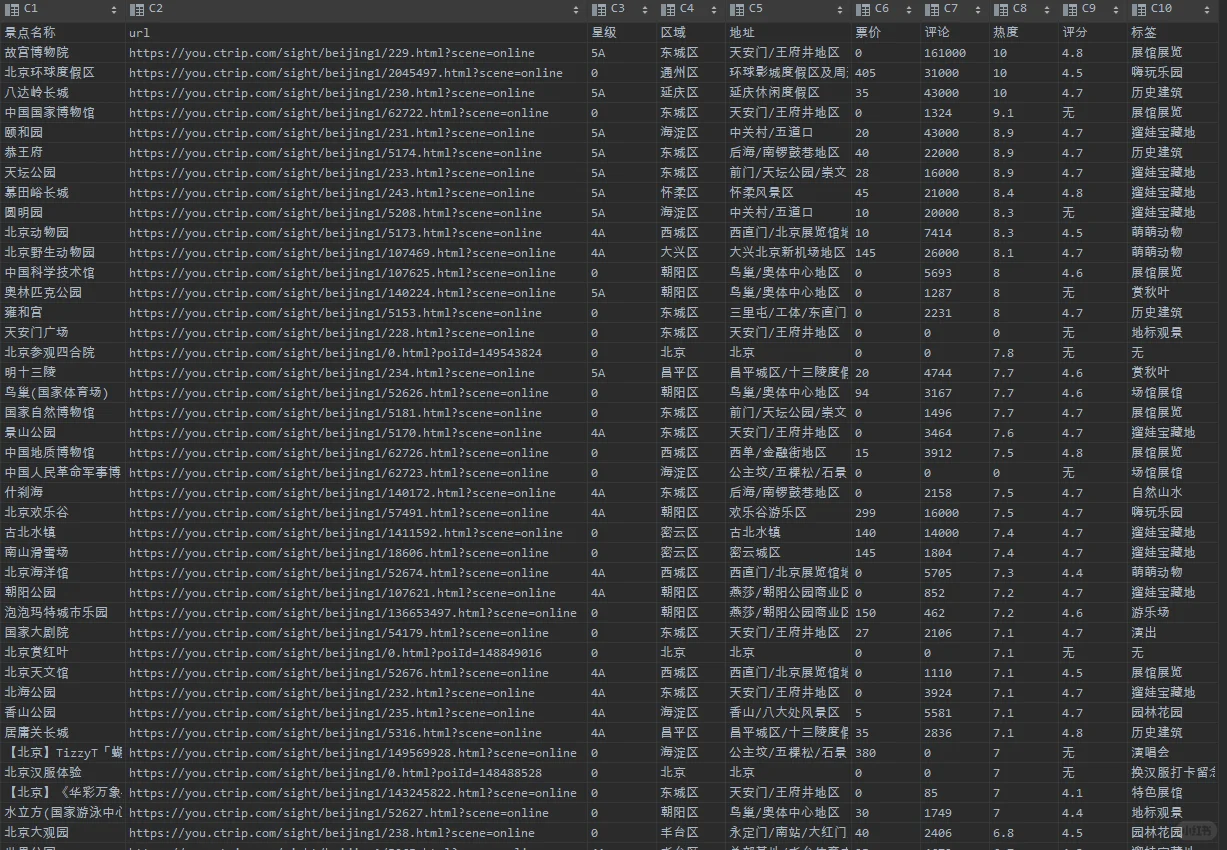This screenshot has width=1227, height=850.
Task: Click the column icon of header C4
Action: pyautogui.click(x=668, y=9)
